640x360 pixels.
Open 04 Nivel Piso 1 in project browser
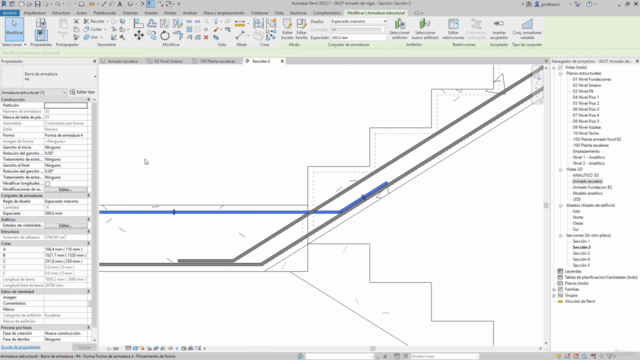coord(586,98)
